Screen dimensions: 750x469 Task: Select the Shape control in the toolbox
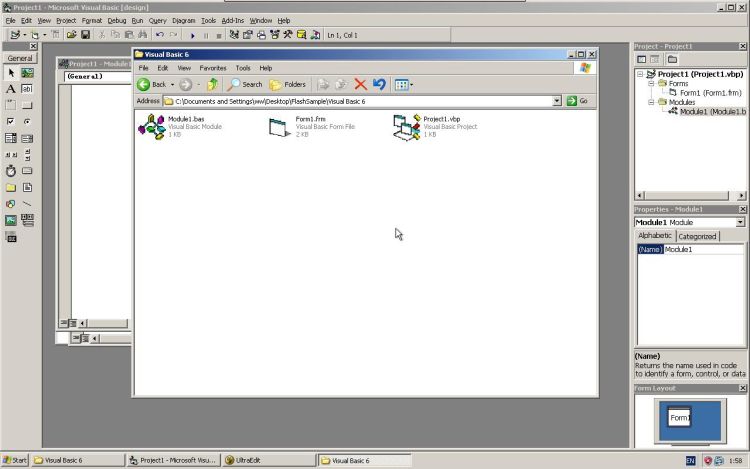(x=11, y=204)
